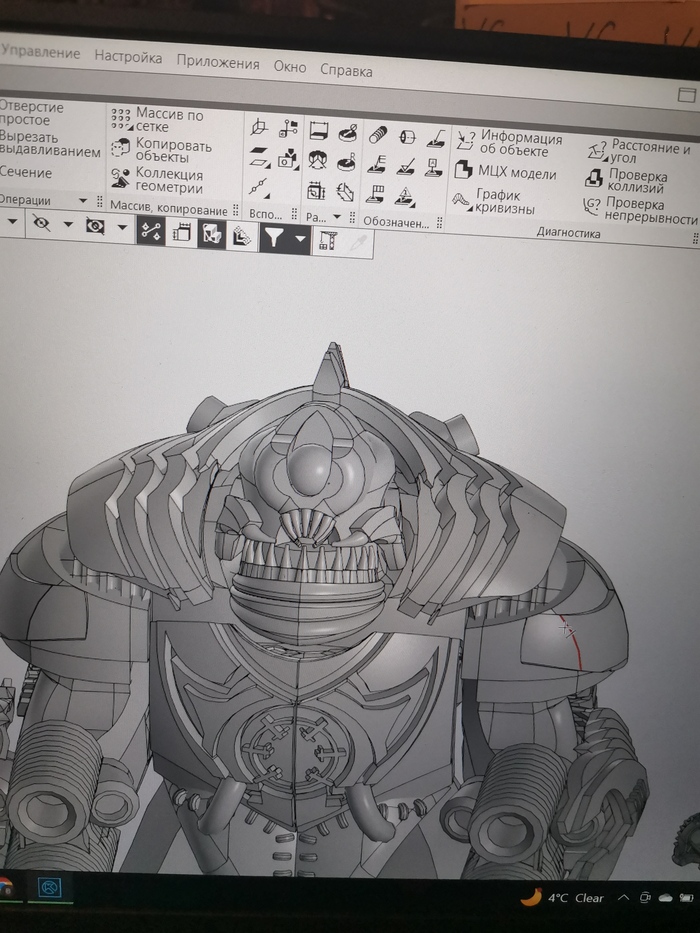Select the Копировать объекты tool
This screenshot has width=700, height=933.
click(x=160, y=150)
